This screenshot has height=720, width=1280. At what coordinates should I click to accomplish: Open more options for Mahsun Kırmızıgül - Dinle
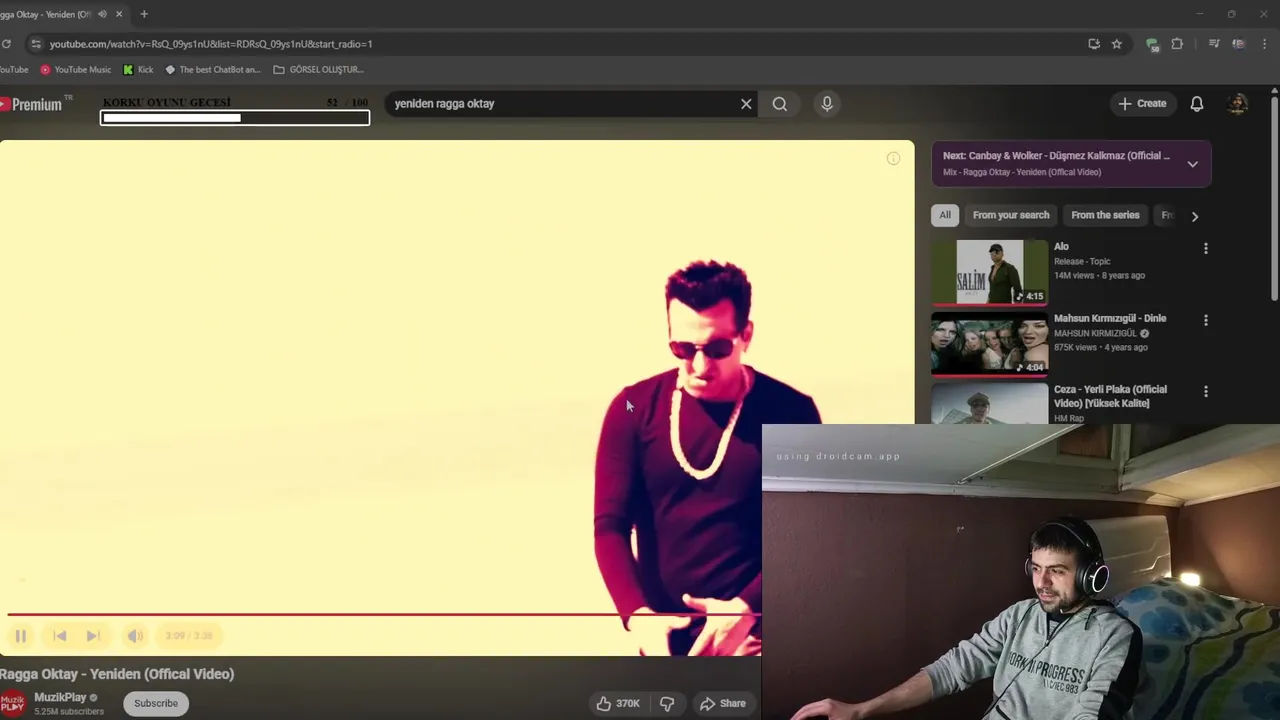coord(1205,320)
